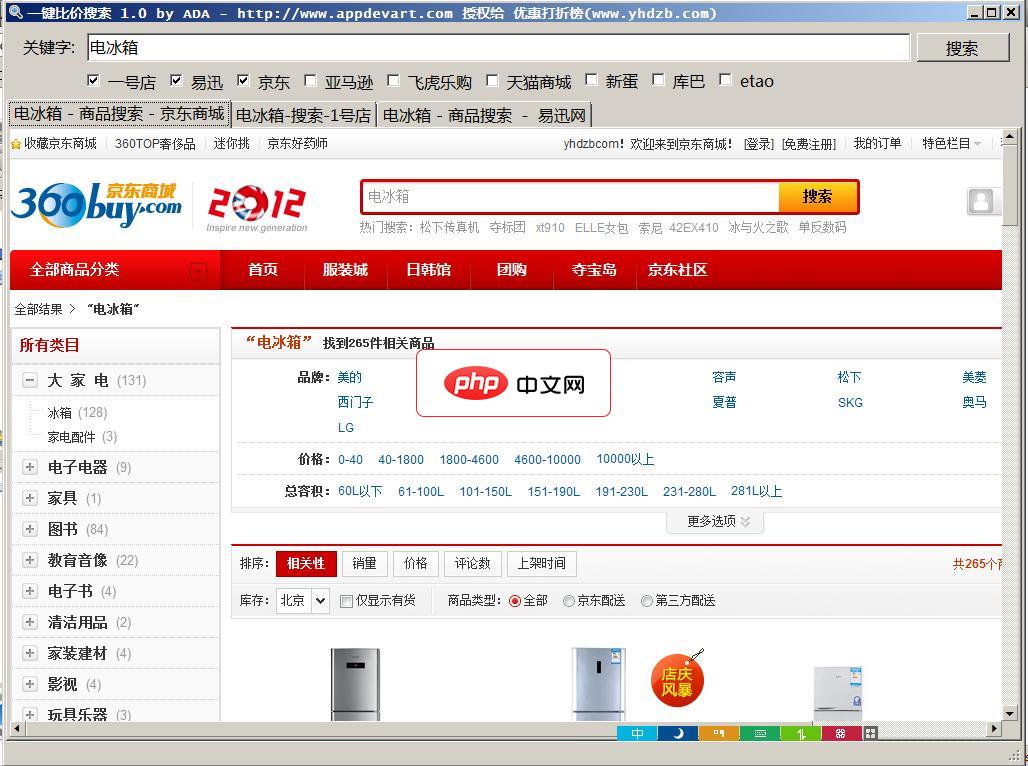
Task: Enable the 亚马逊 checkbox
Action: [310, 81]
